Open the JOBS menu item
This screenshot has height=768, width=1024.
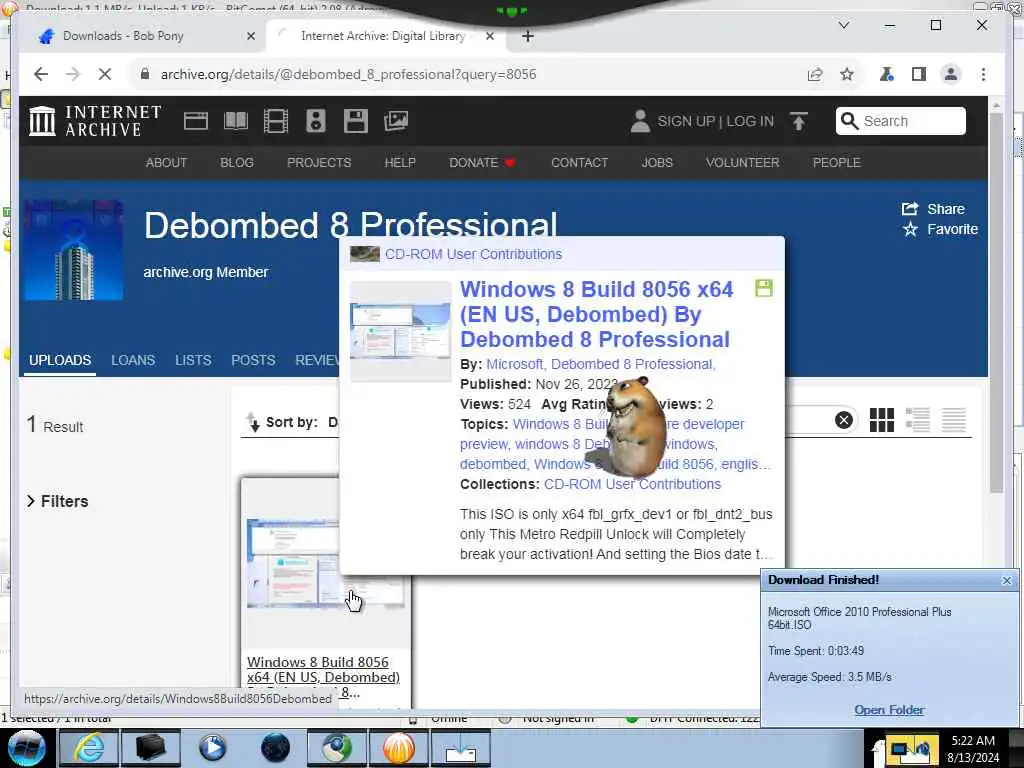click(x=657, y=163)
